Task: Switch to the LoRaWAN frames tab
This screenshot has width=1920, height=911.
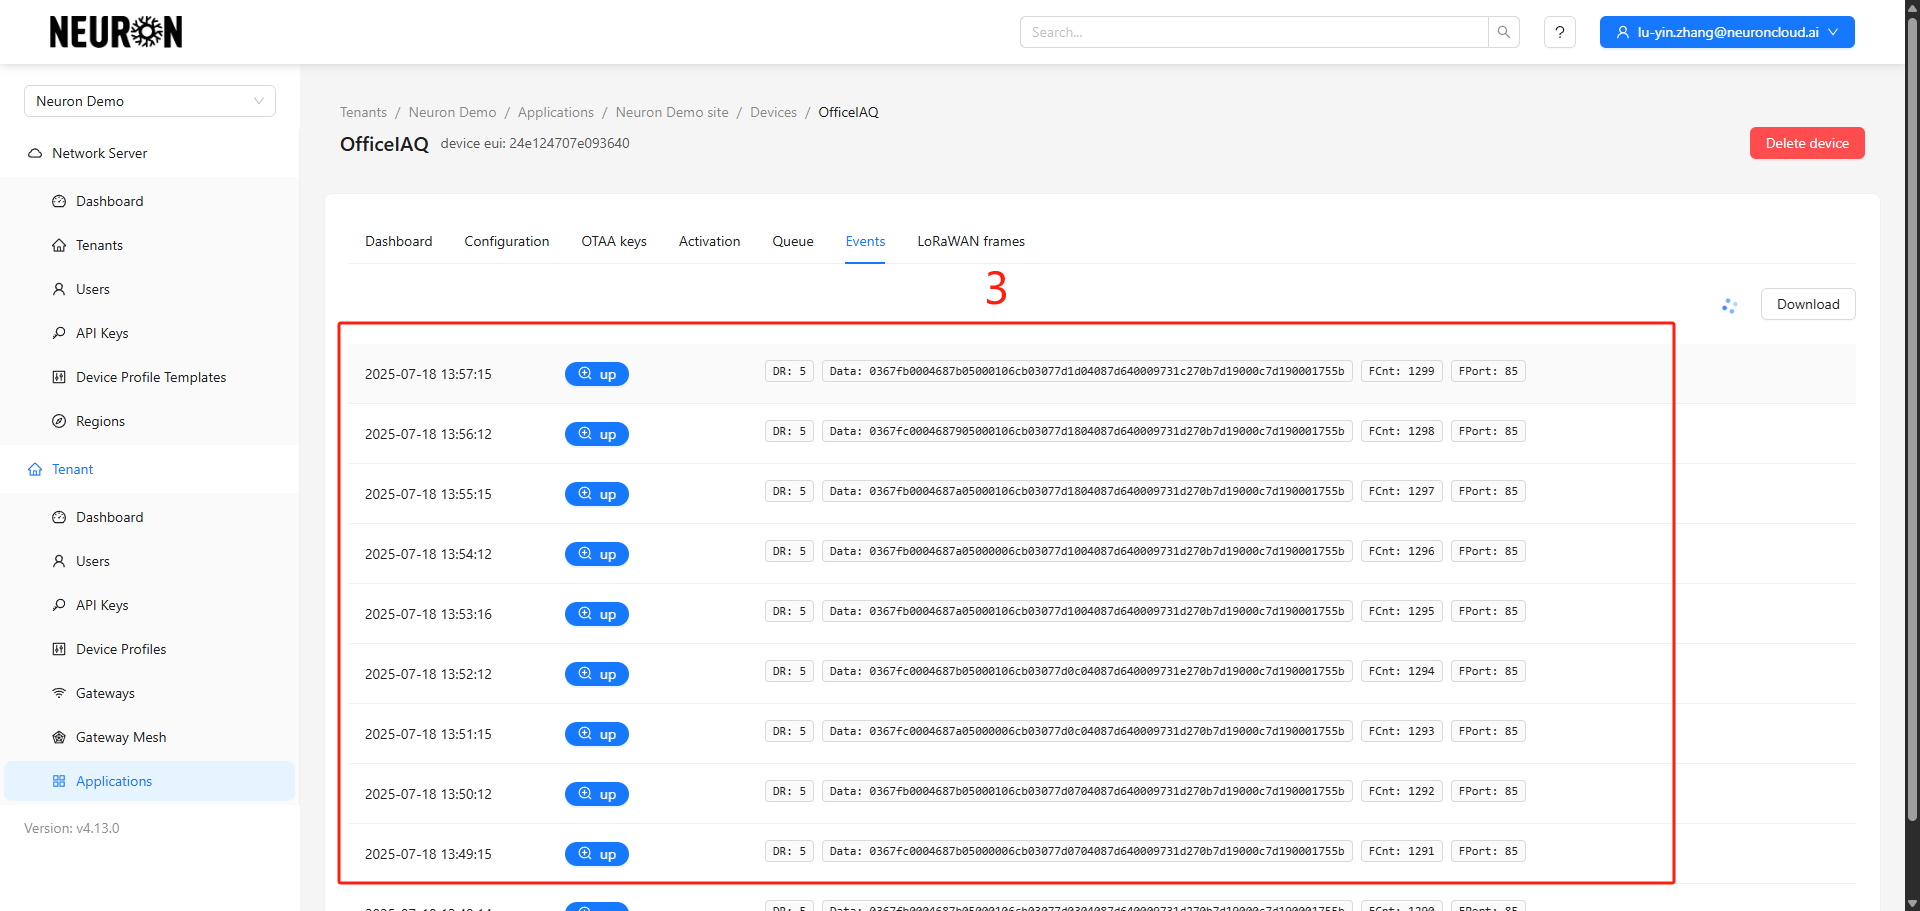Action: pos(971,241)
